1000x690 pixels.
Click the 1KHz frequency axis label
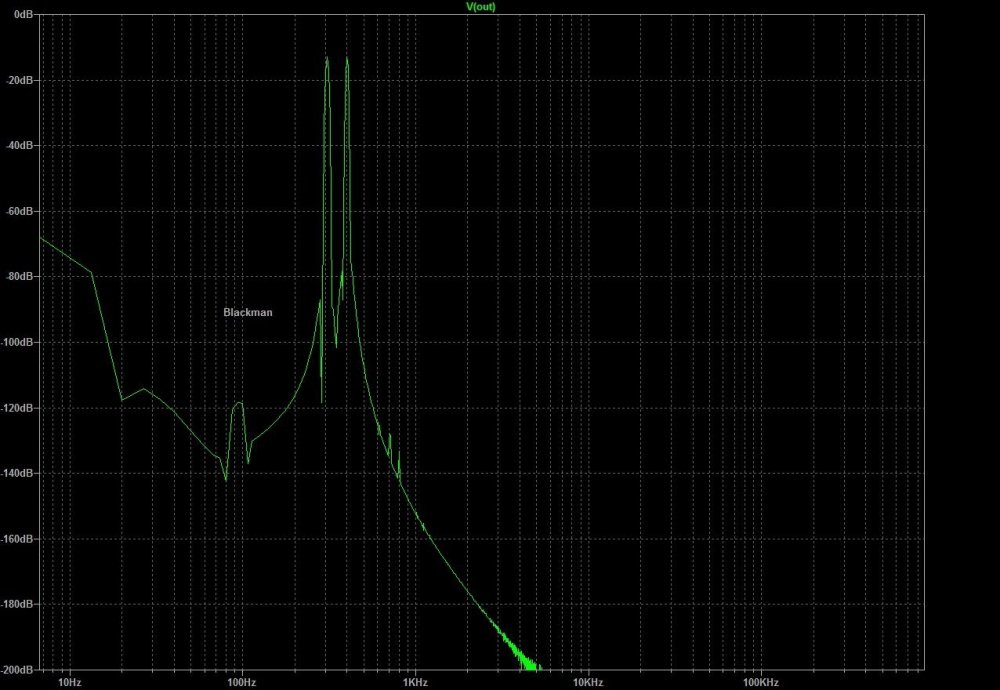point(415,682)
